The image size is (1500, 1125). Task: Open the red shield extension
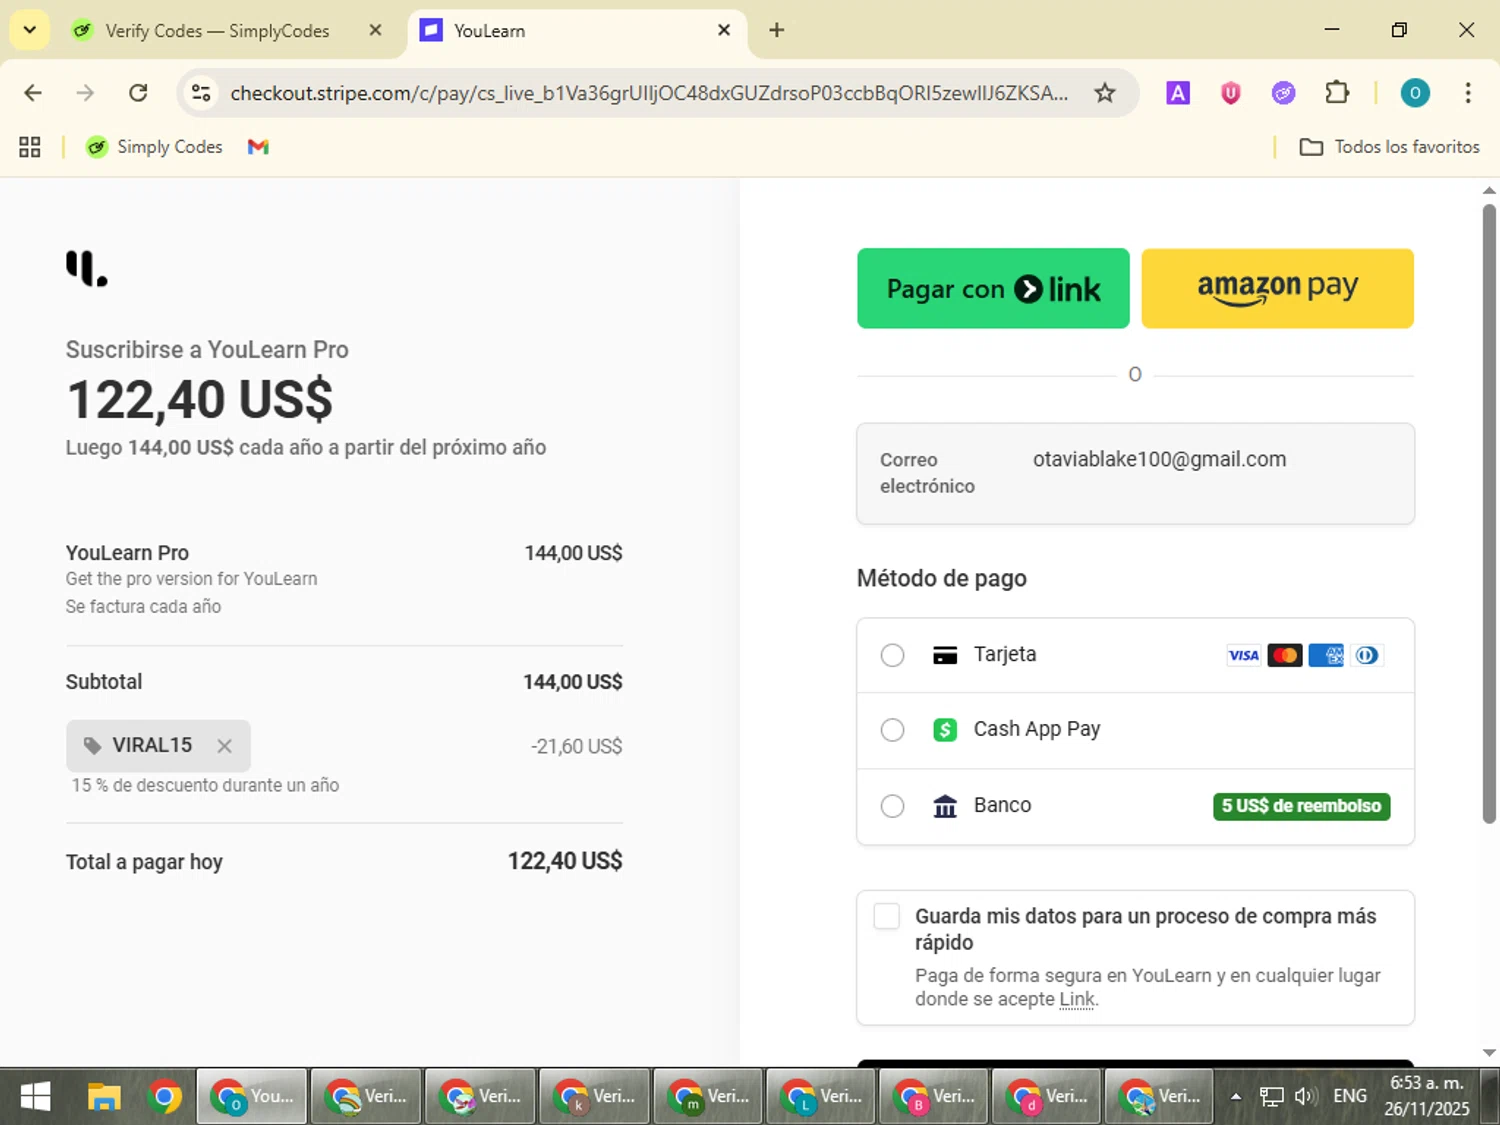pyautogui.click(x=1231, y=93)
